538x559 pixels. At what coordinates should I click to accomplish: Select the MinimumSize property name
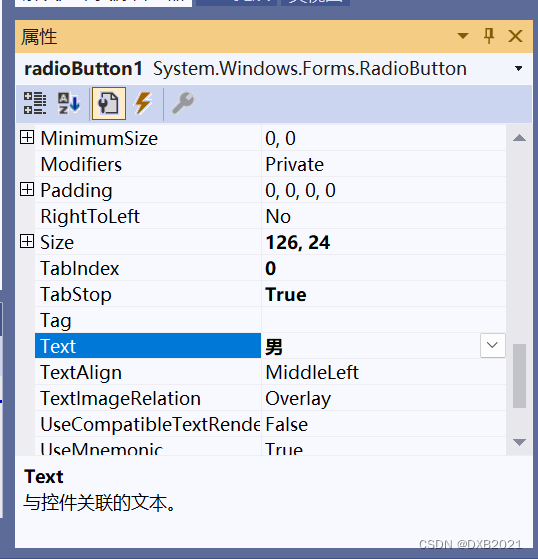(99, 138)
